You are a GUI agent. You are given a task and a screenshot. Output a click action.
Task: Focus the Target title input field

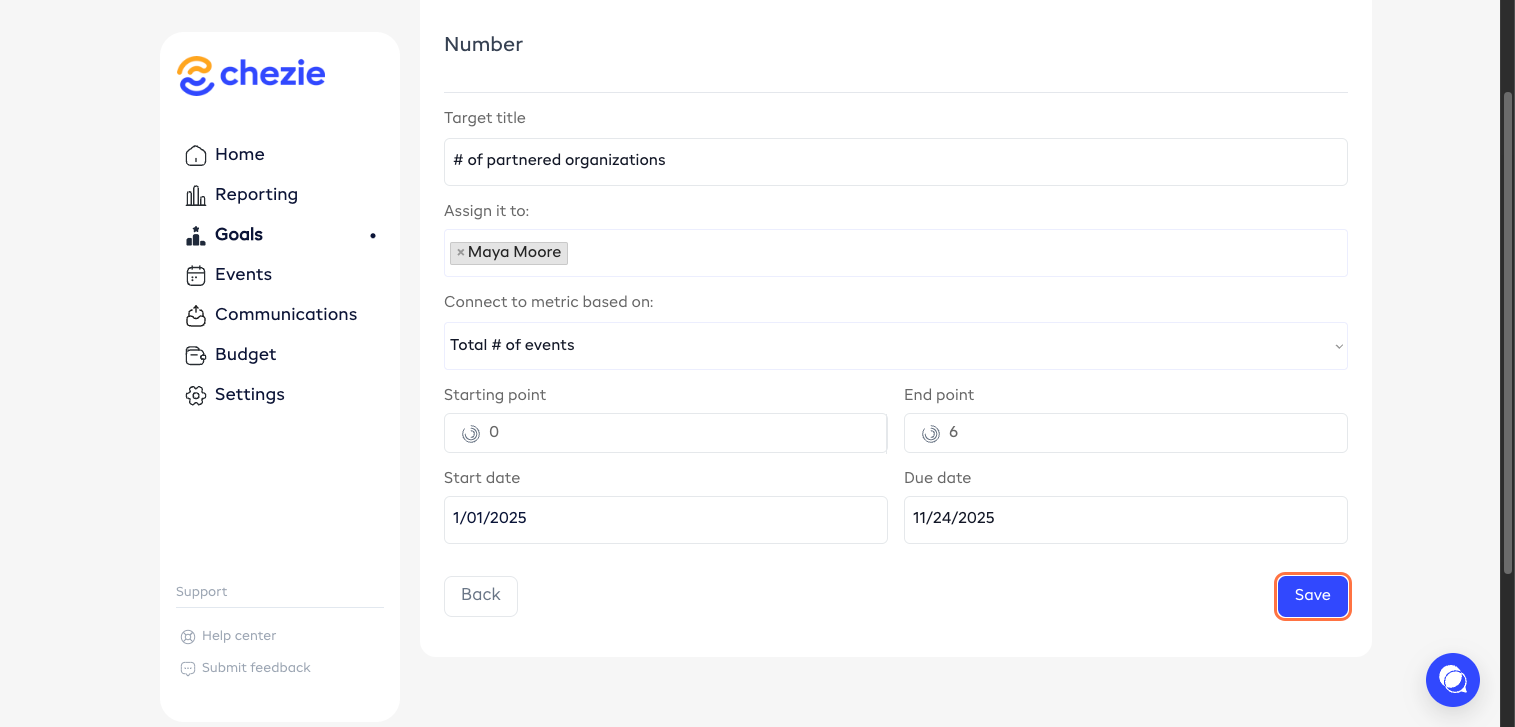click(x=894, y=161)
